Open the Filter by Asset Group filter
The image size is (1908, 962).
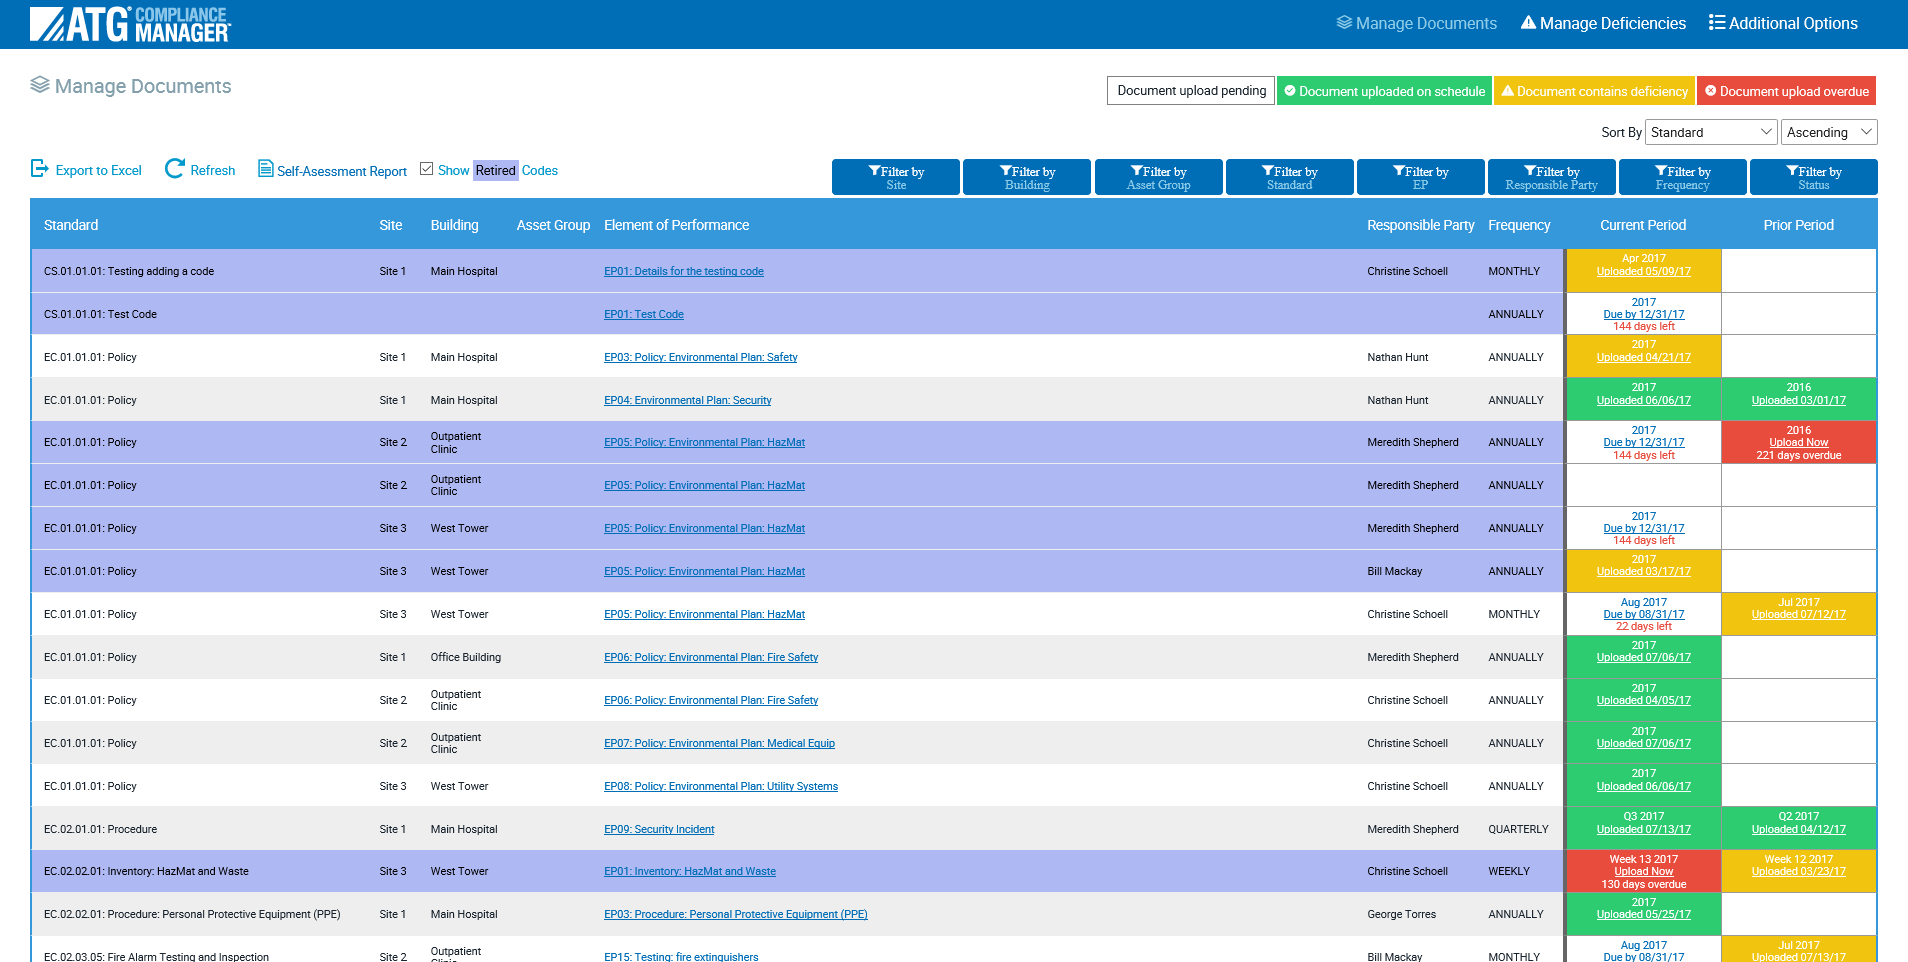(1159, 178)
